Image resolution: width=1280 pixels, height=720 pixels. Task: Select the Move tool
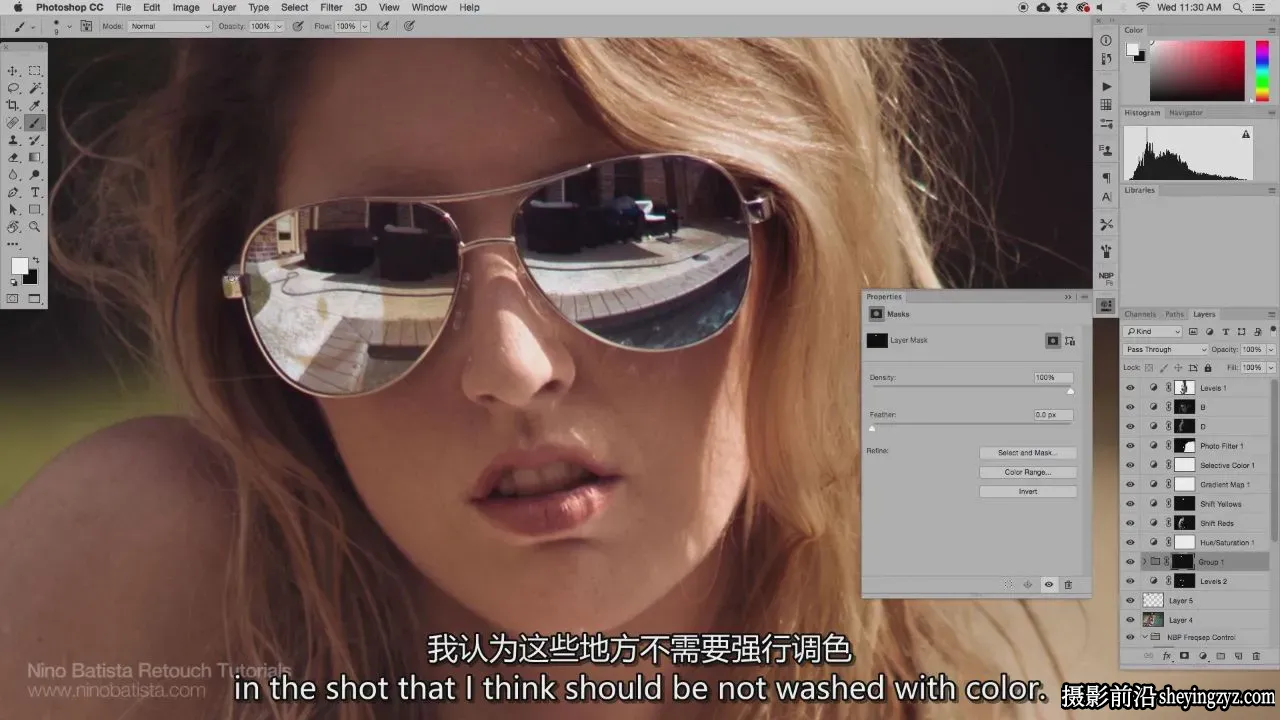14,71
